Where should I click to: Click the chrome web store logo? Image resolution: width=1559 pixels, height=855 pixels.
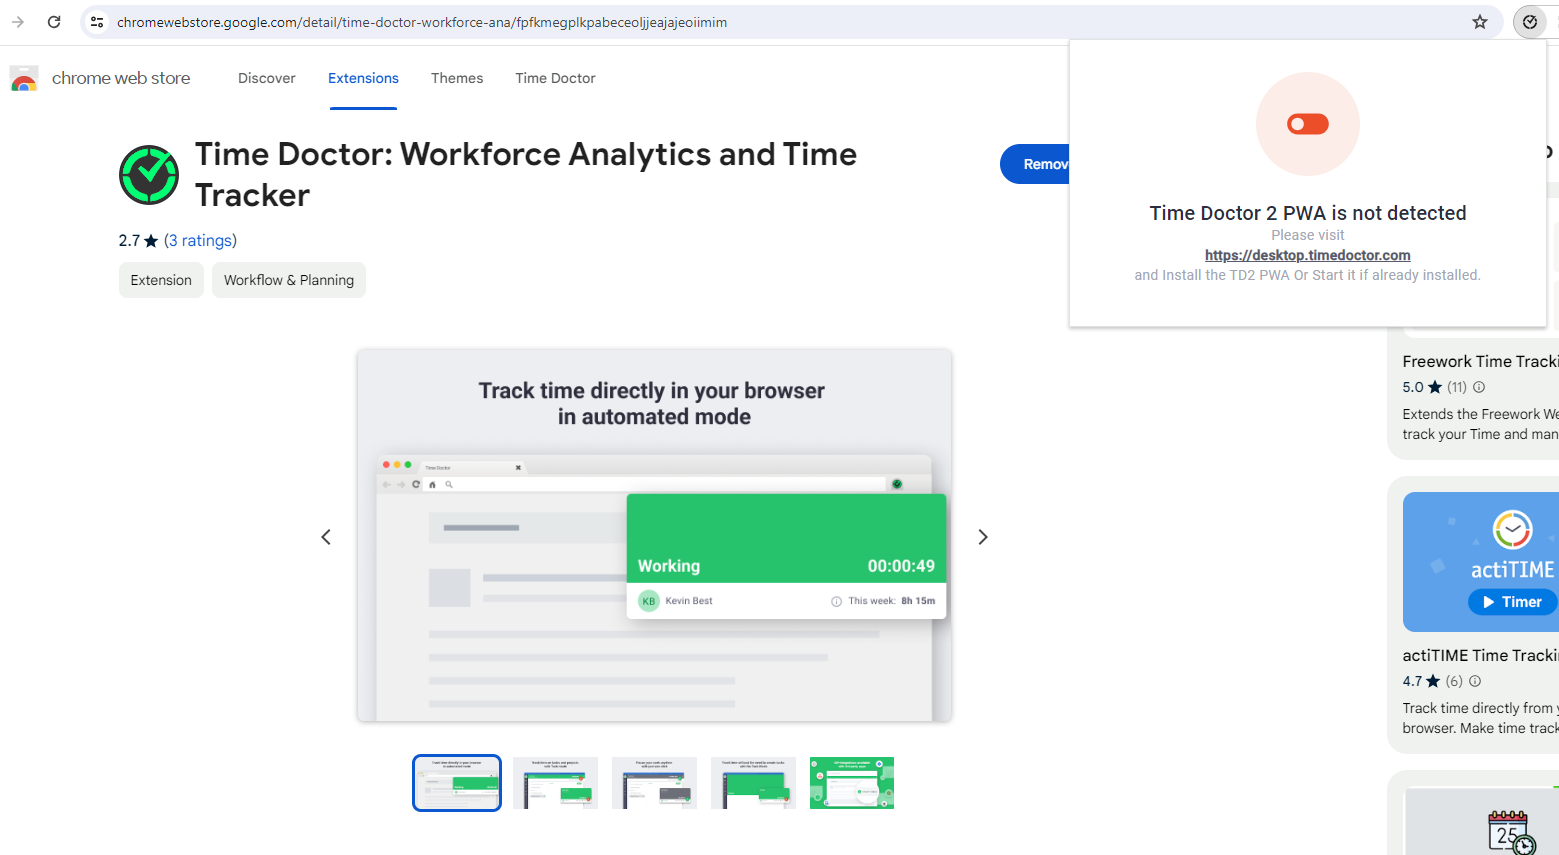[100, 77]
